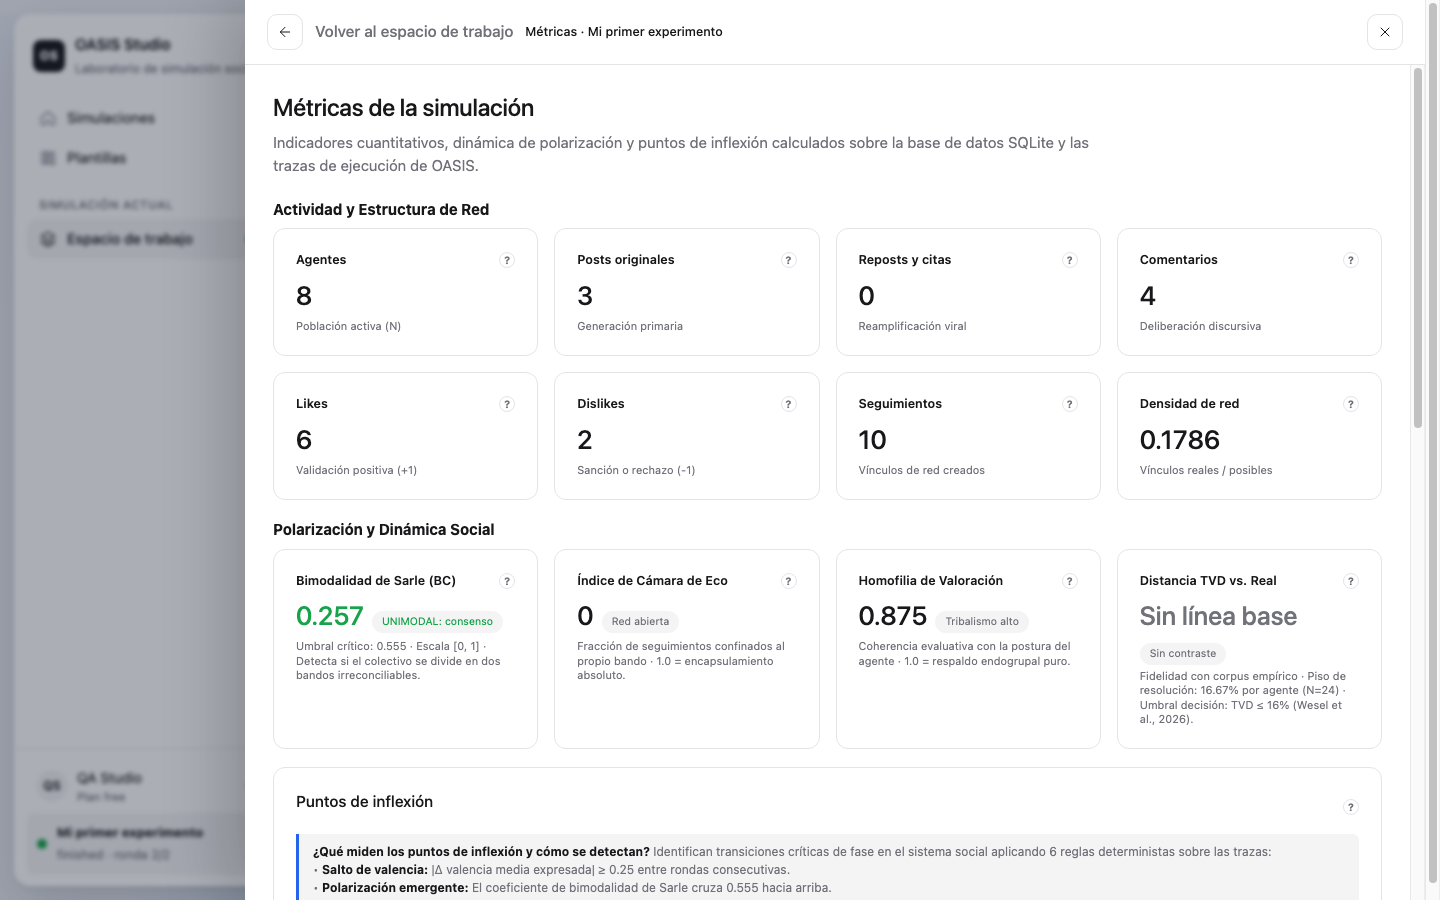1440x900 pixels.
Task: Click the Red abierta badge
Action: coord(640,621)
